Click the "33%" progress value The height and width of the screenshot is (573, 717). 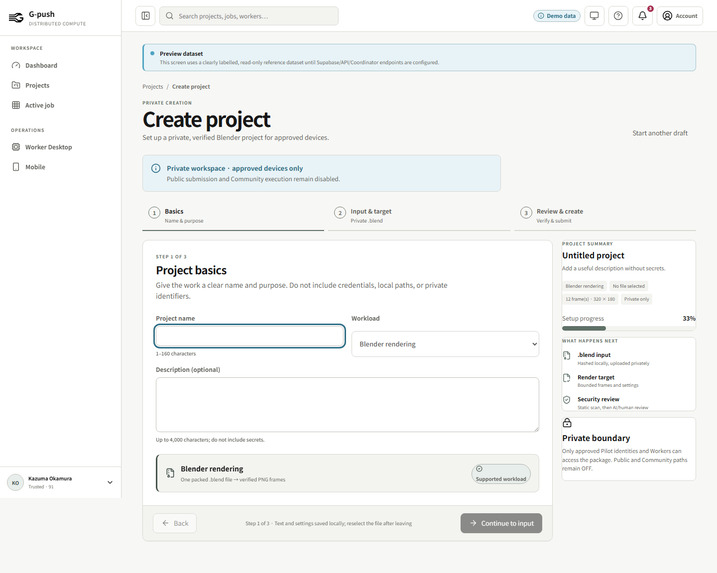point(689,318)
